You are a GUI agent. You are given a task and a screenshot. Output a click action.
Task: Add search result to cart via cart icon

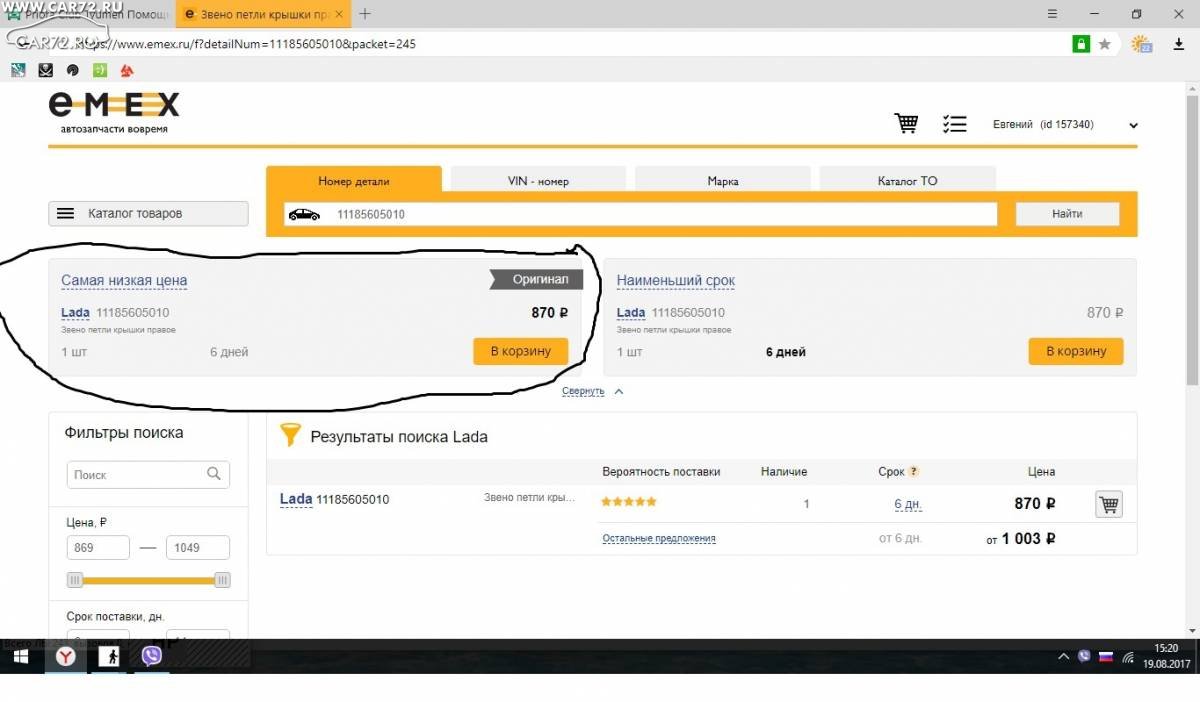(1109, 504)
